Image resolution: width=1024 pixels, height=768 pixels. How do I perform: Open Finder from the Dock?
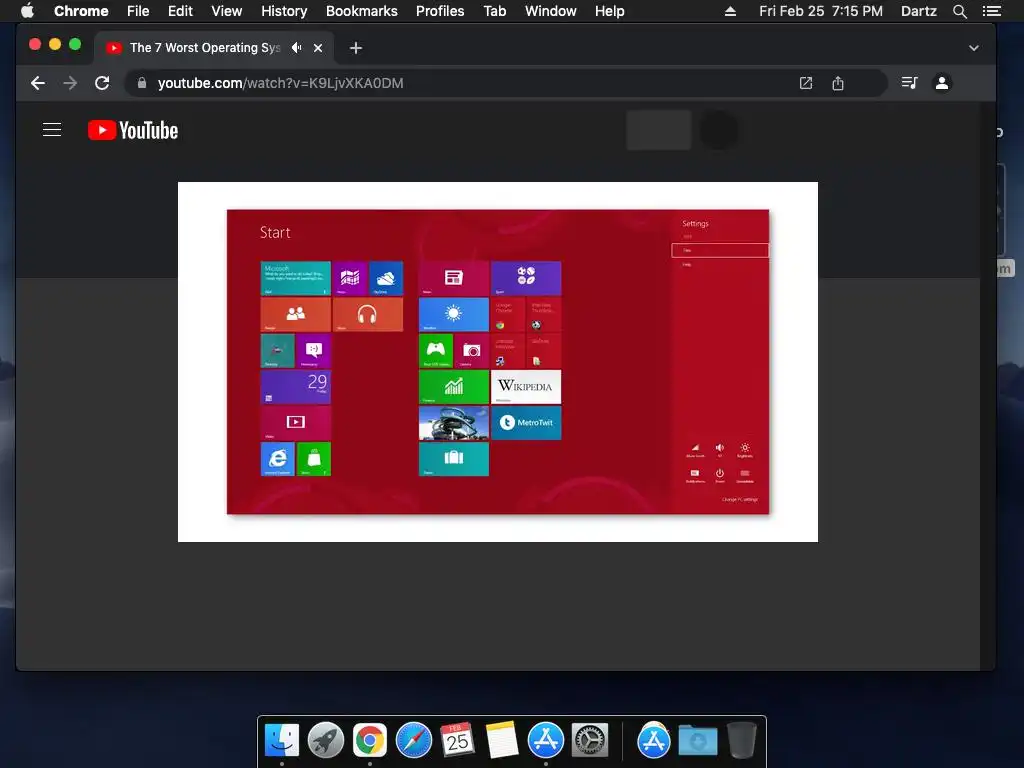282,740
